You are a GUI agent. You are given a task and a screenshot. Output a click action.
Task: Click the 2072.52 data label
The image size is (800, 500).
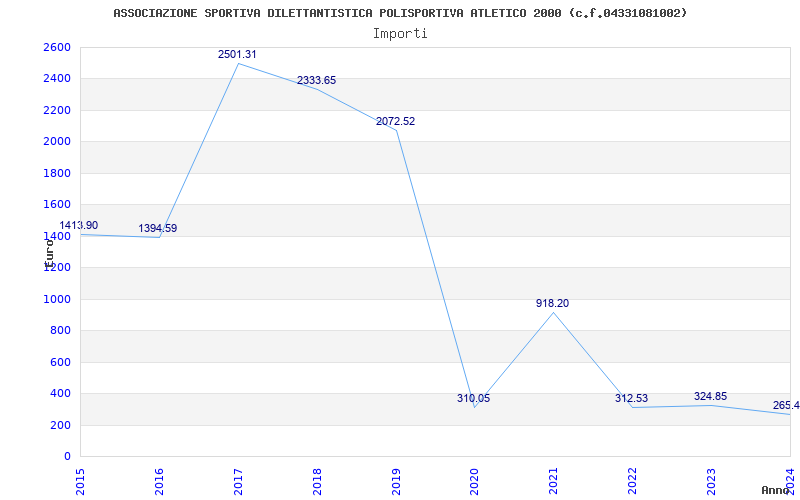click(395, 122)
